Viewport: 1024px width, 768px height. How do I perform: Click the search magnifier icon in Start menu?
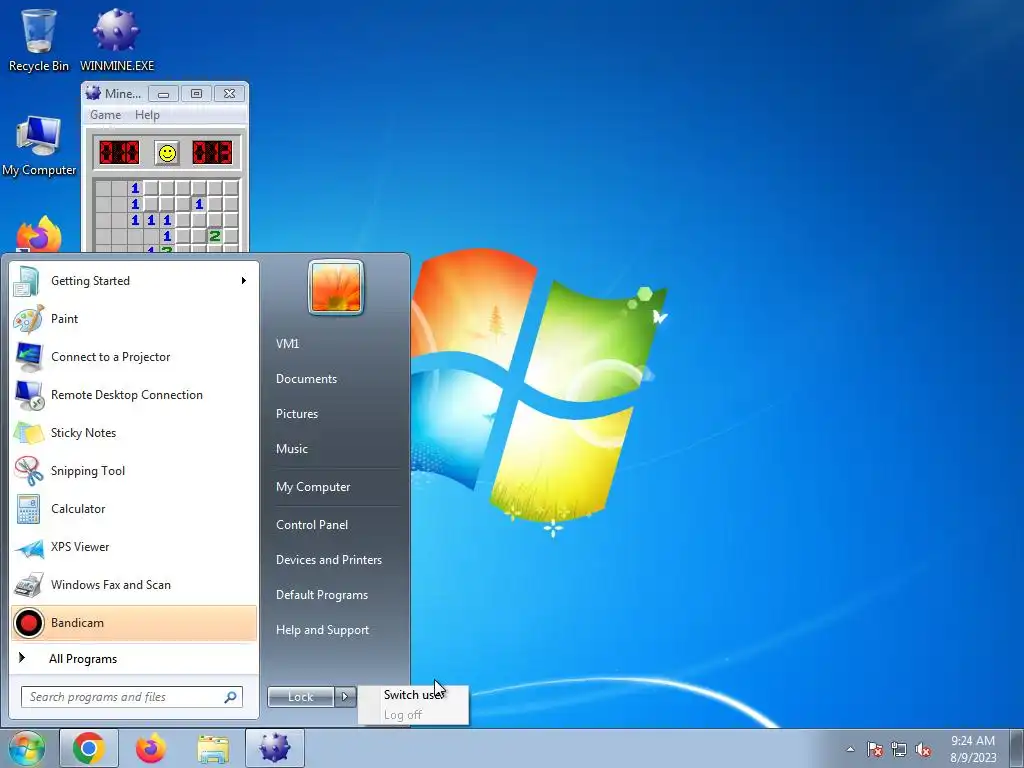231,697
